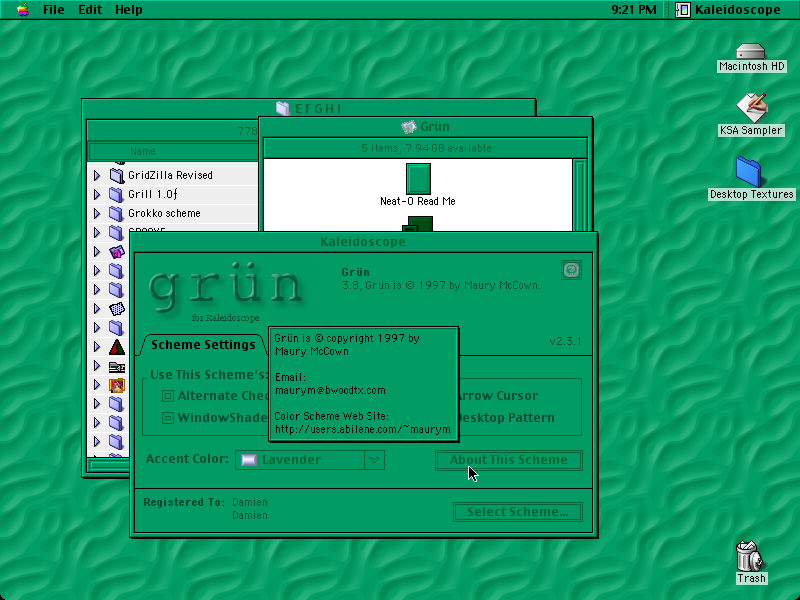Open the Accent Color Lavender dropdown

click(x=310, y=460)
